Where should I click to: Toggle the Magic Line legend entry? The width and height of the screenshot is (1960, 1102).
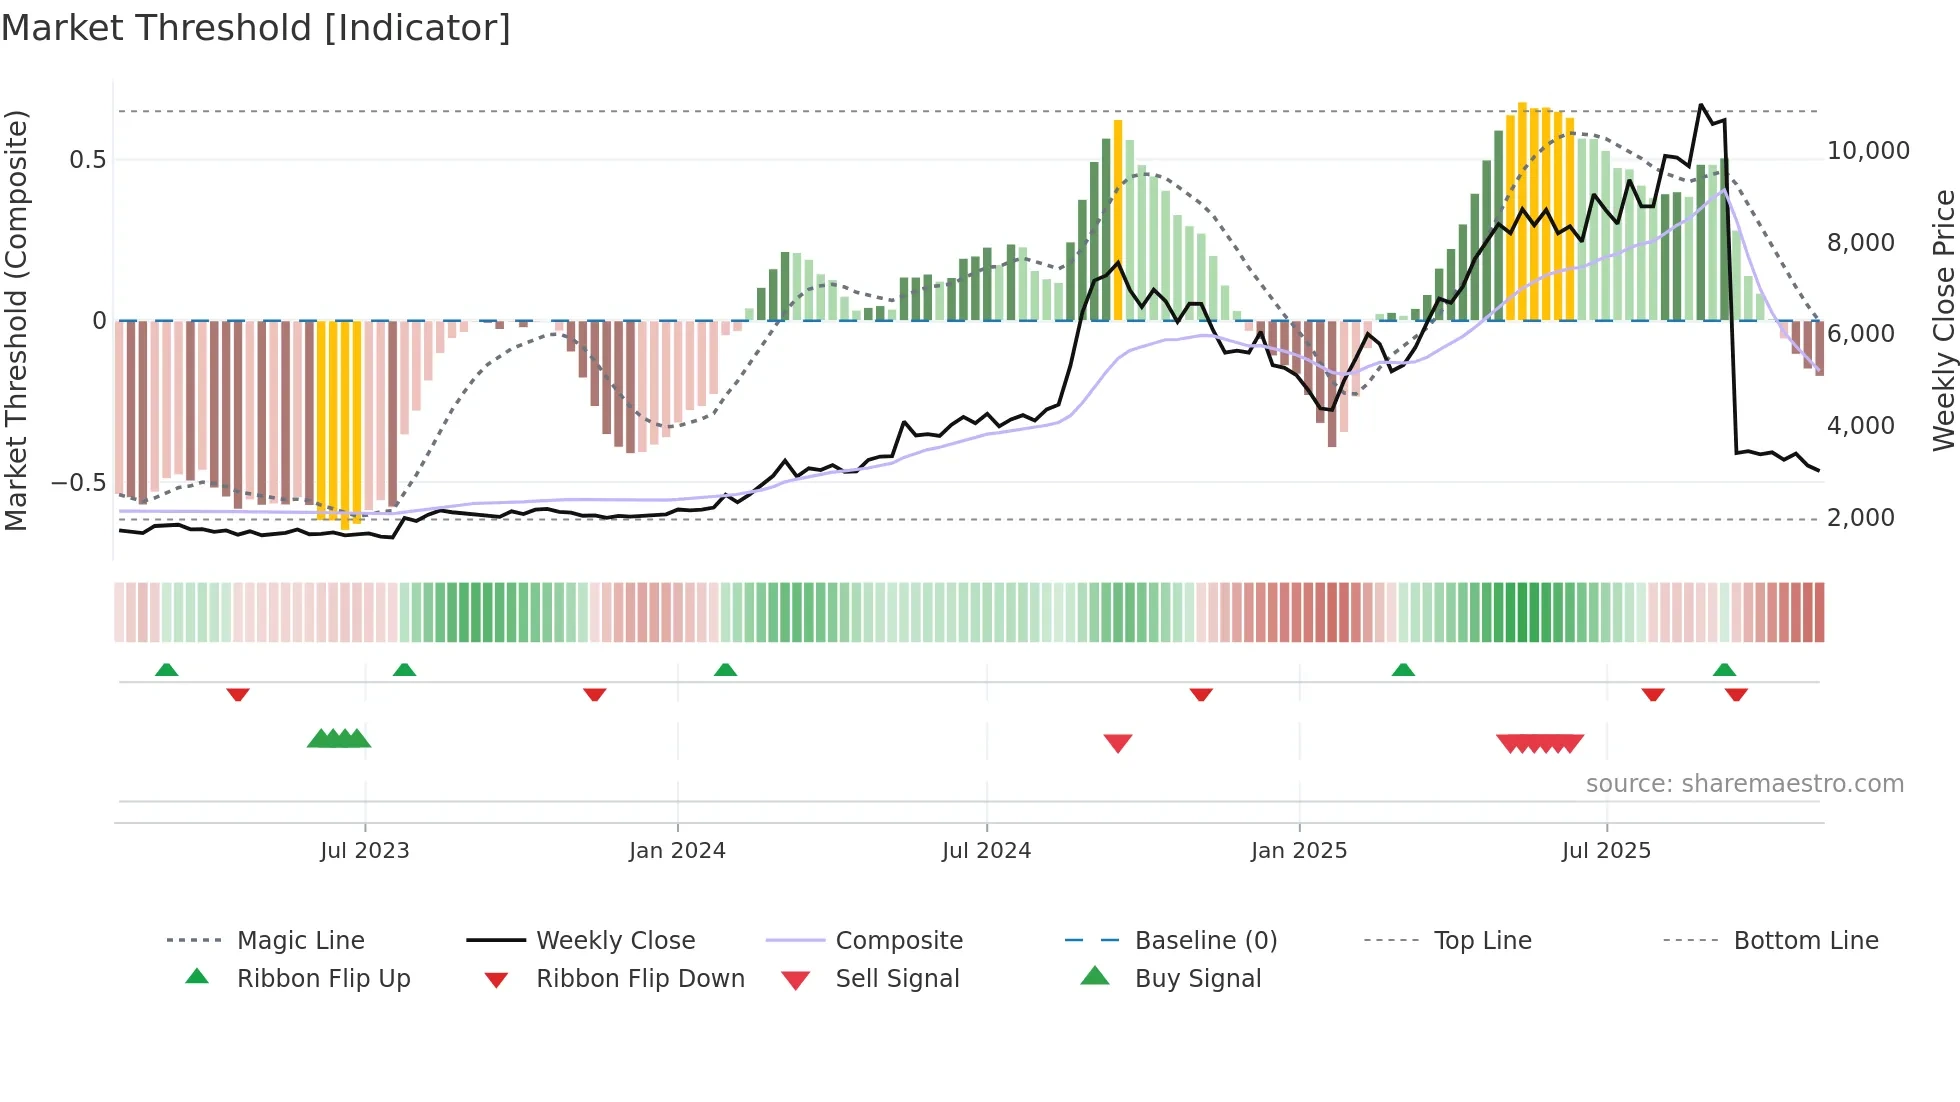(x=300, y=941)
